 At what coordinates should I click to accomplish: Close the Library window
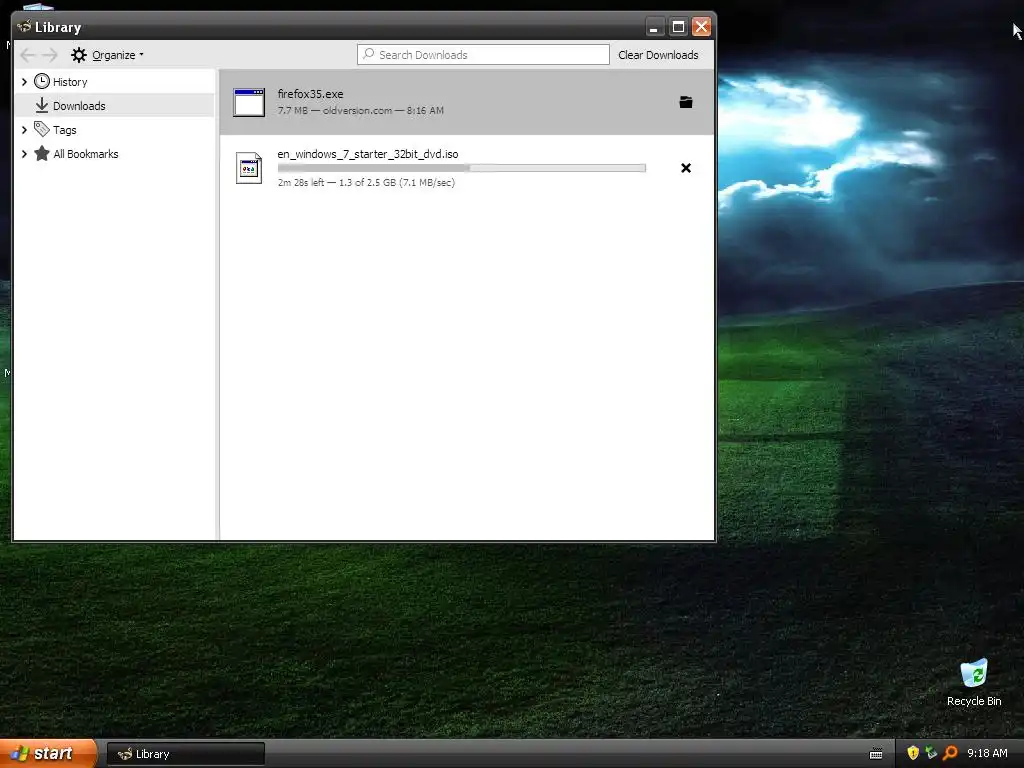701,27
